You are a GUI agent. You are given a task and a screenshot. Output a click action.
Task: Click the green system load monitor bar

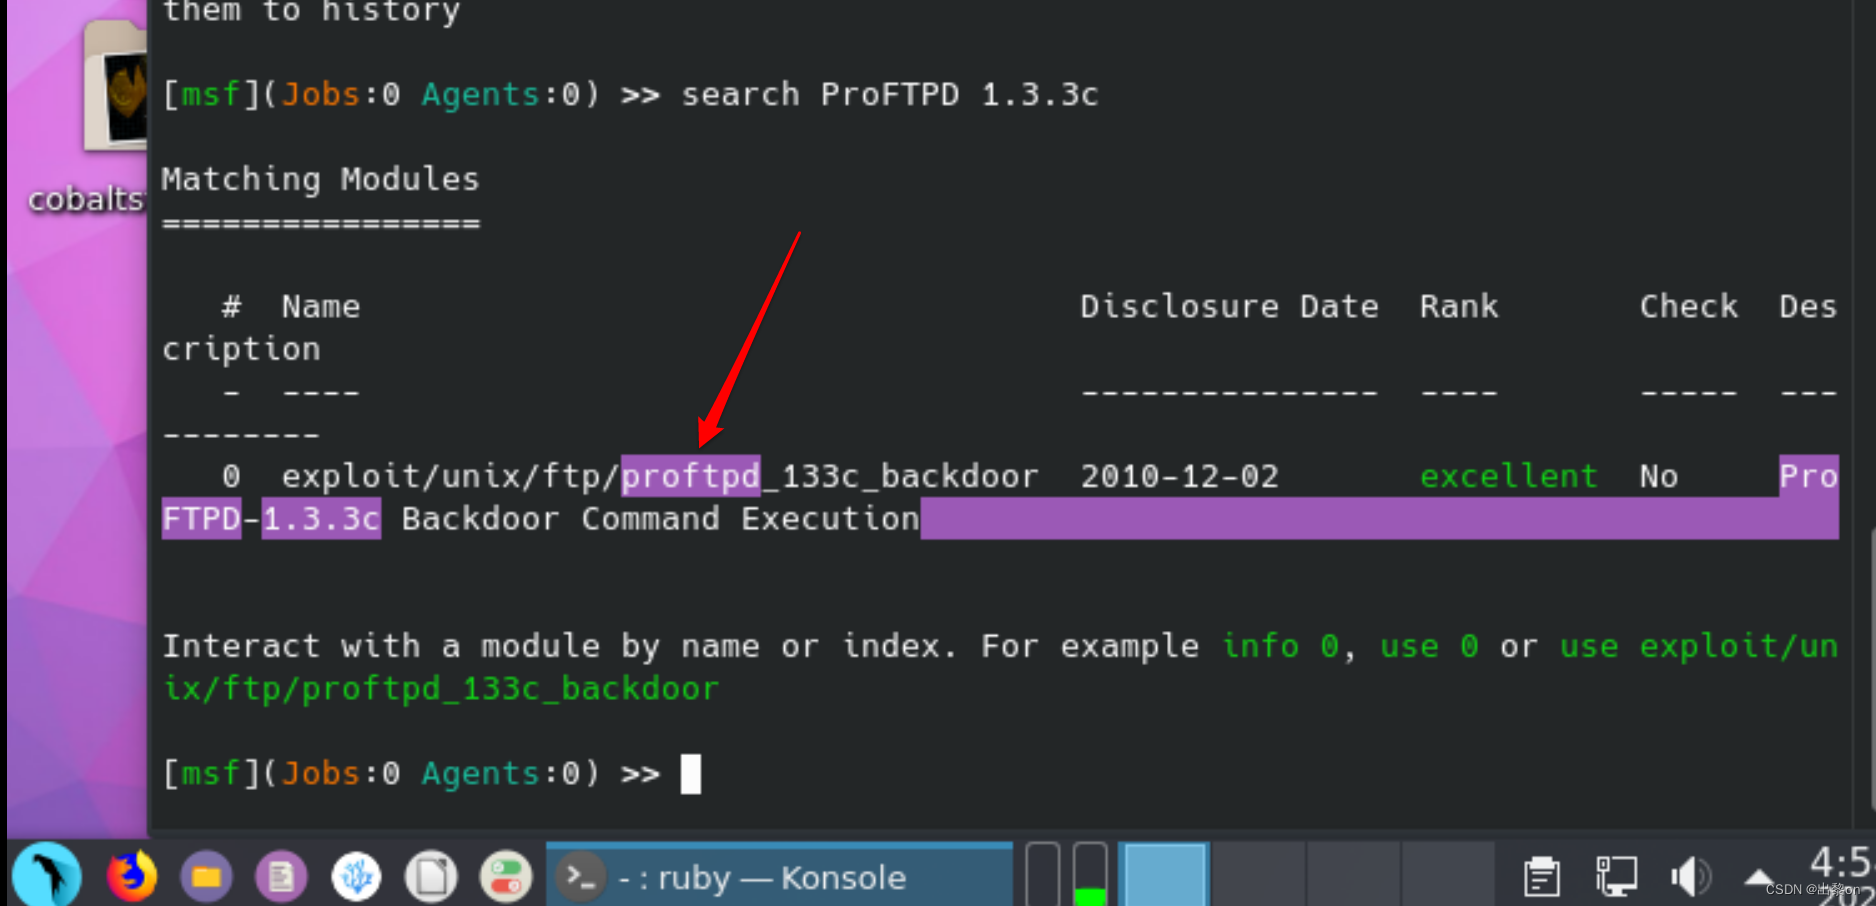tap(1090, 875)
